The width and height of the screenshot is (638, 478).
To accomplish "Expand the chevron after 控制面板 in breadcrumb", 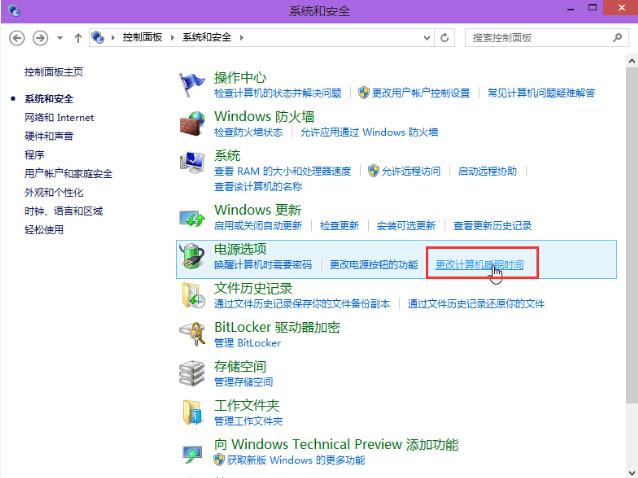I will click(175, 38).
